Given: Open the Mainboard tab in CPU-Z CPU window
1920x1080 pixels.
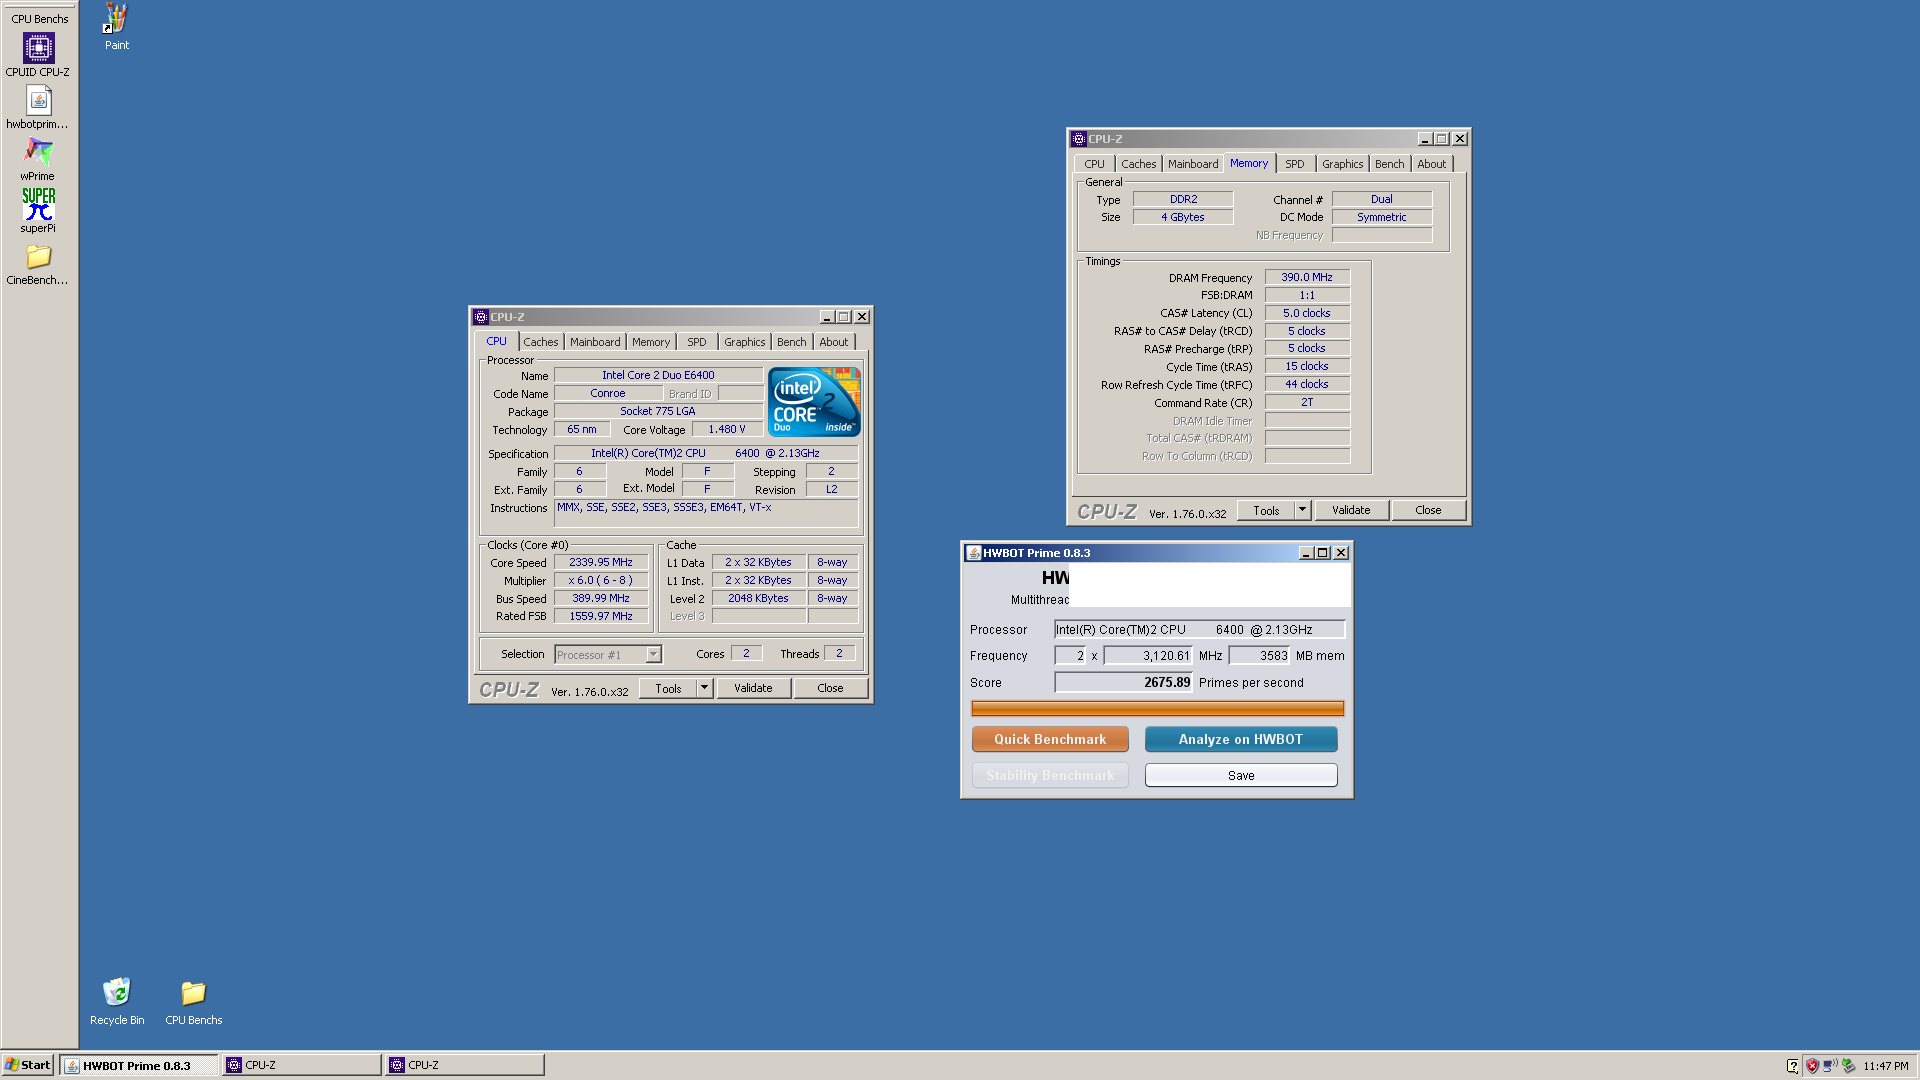Looking at the screenshot, I should point(595,342).
